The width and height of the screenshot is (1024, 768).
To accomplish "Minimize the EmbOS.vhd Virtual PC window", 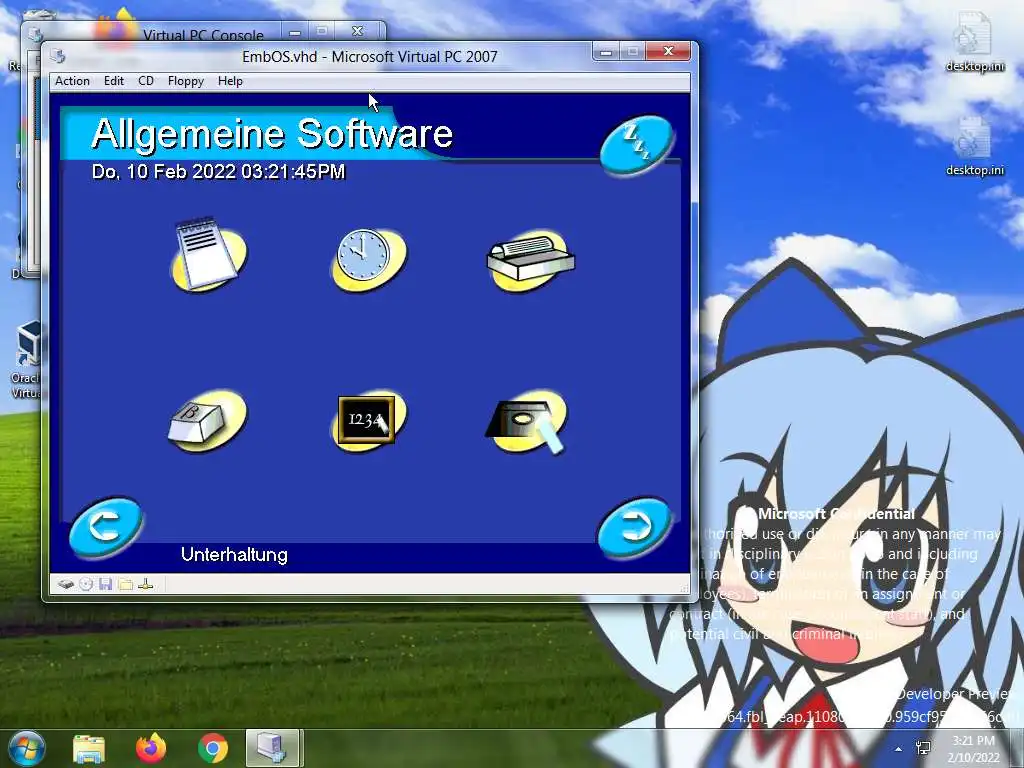I will tap(605, 51).
